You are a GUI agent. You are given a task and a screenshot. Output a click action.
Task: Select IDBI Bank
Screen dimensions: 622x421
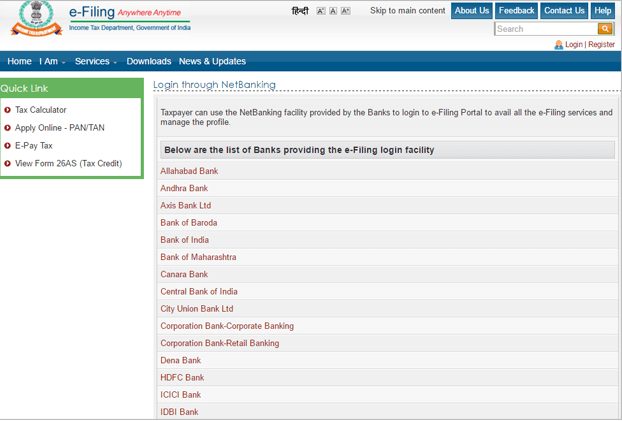pos(179,412)
